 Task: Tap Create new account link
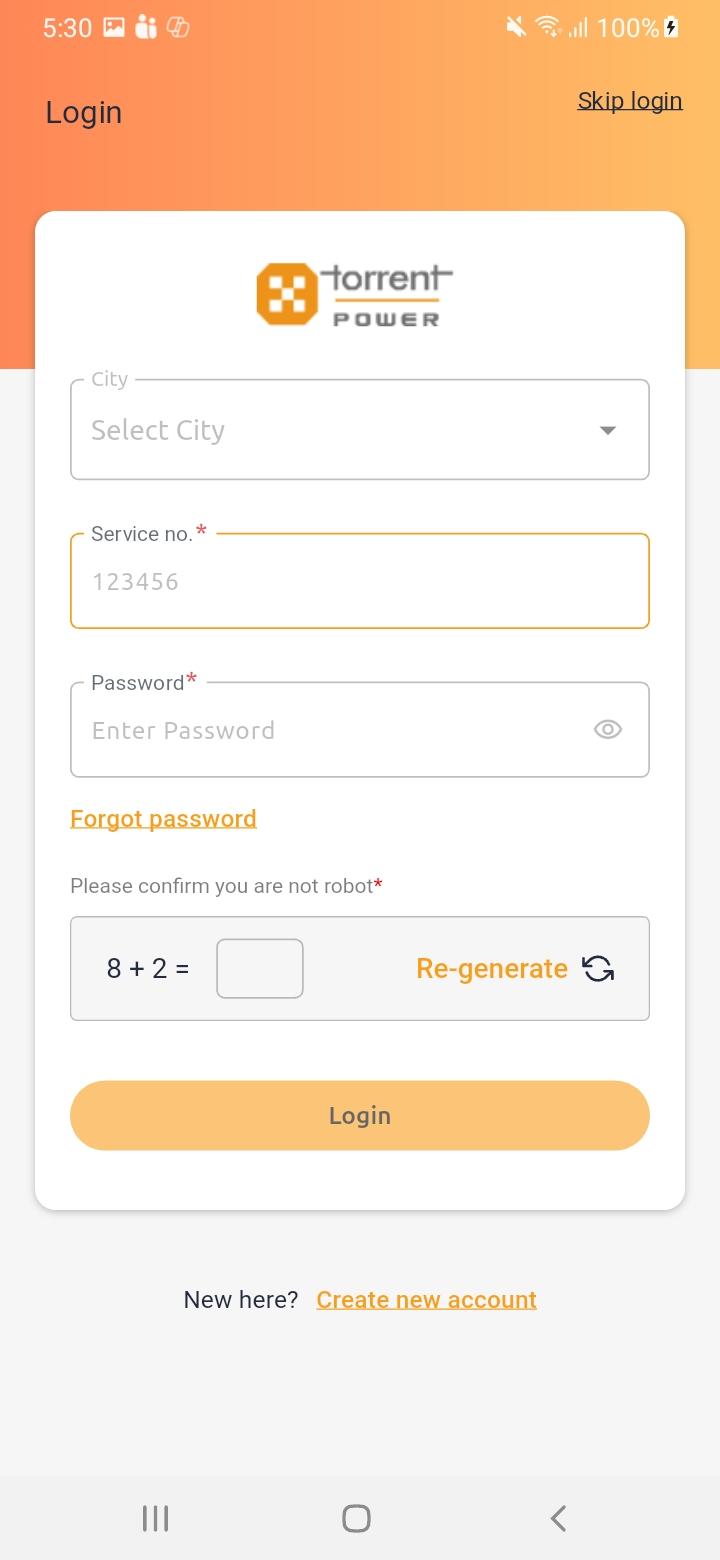coord(427,1300)
